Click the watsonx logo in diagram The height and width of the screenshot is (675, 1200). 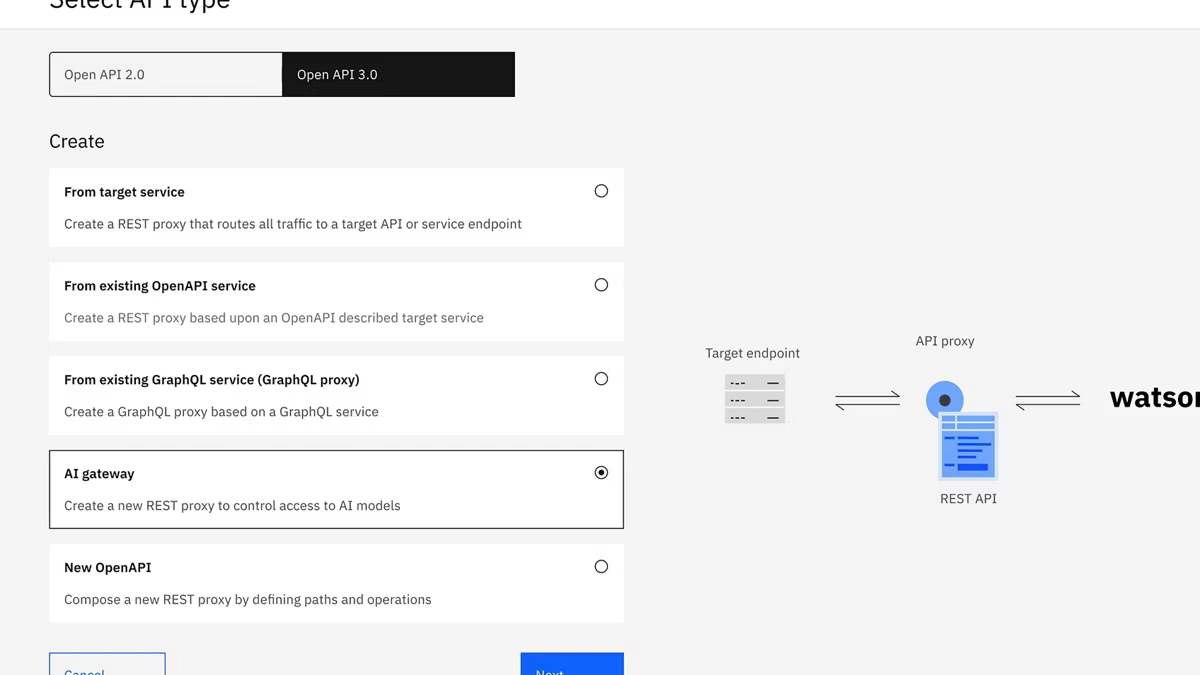[x=1154, y=398]
